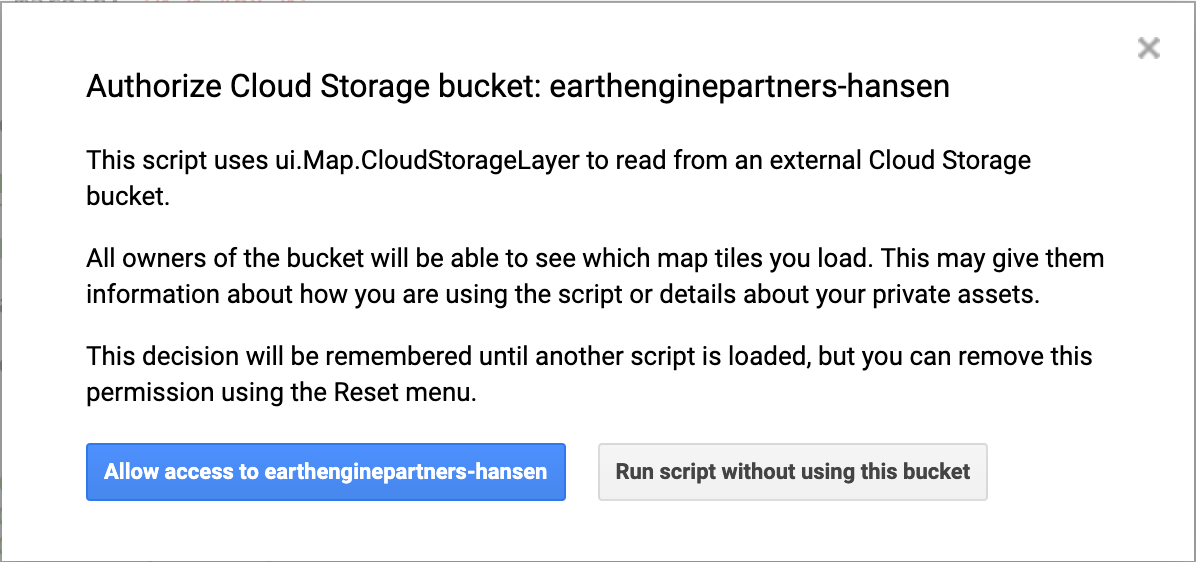Allow access to earthenginepartners-hansen
Image resolution: width=1196 pixels, height=562 pixels.
click(x=326, y=472)
